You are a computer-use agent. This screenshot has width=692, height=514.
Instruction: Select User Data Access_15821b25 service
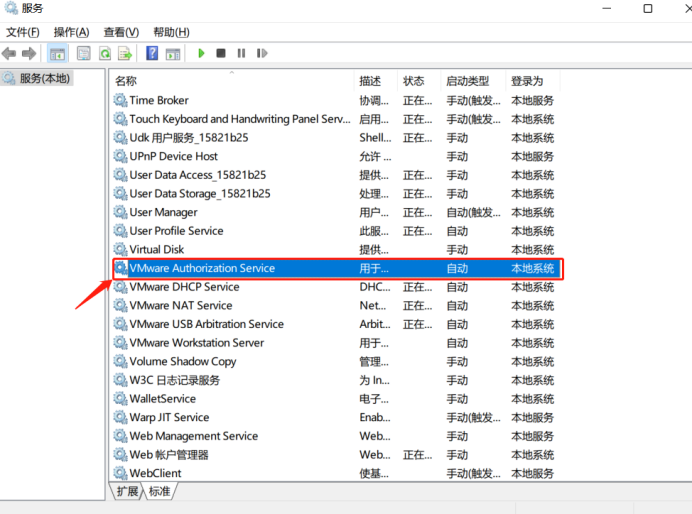[x=337, y=175]
